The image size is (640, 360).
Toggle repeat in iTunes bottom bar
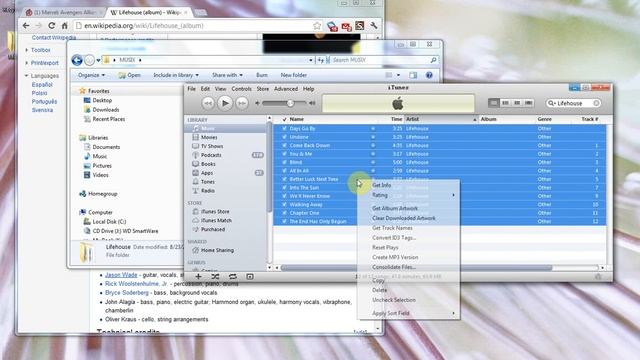click(233, 276)
